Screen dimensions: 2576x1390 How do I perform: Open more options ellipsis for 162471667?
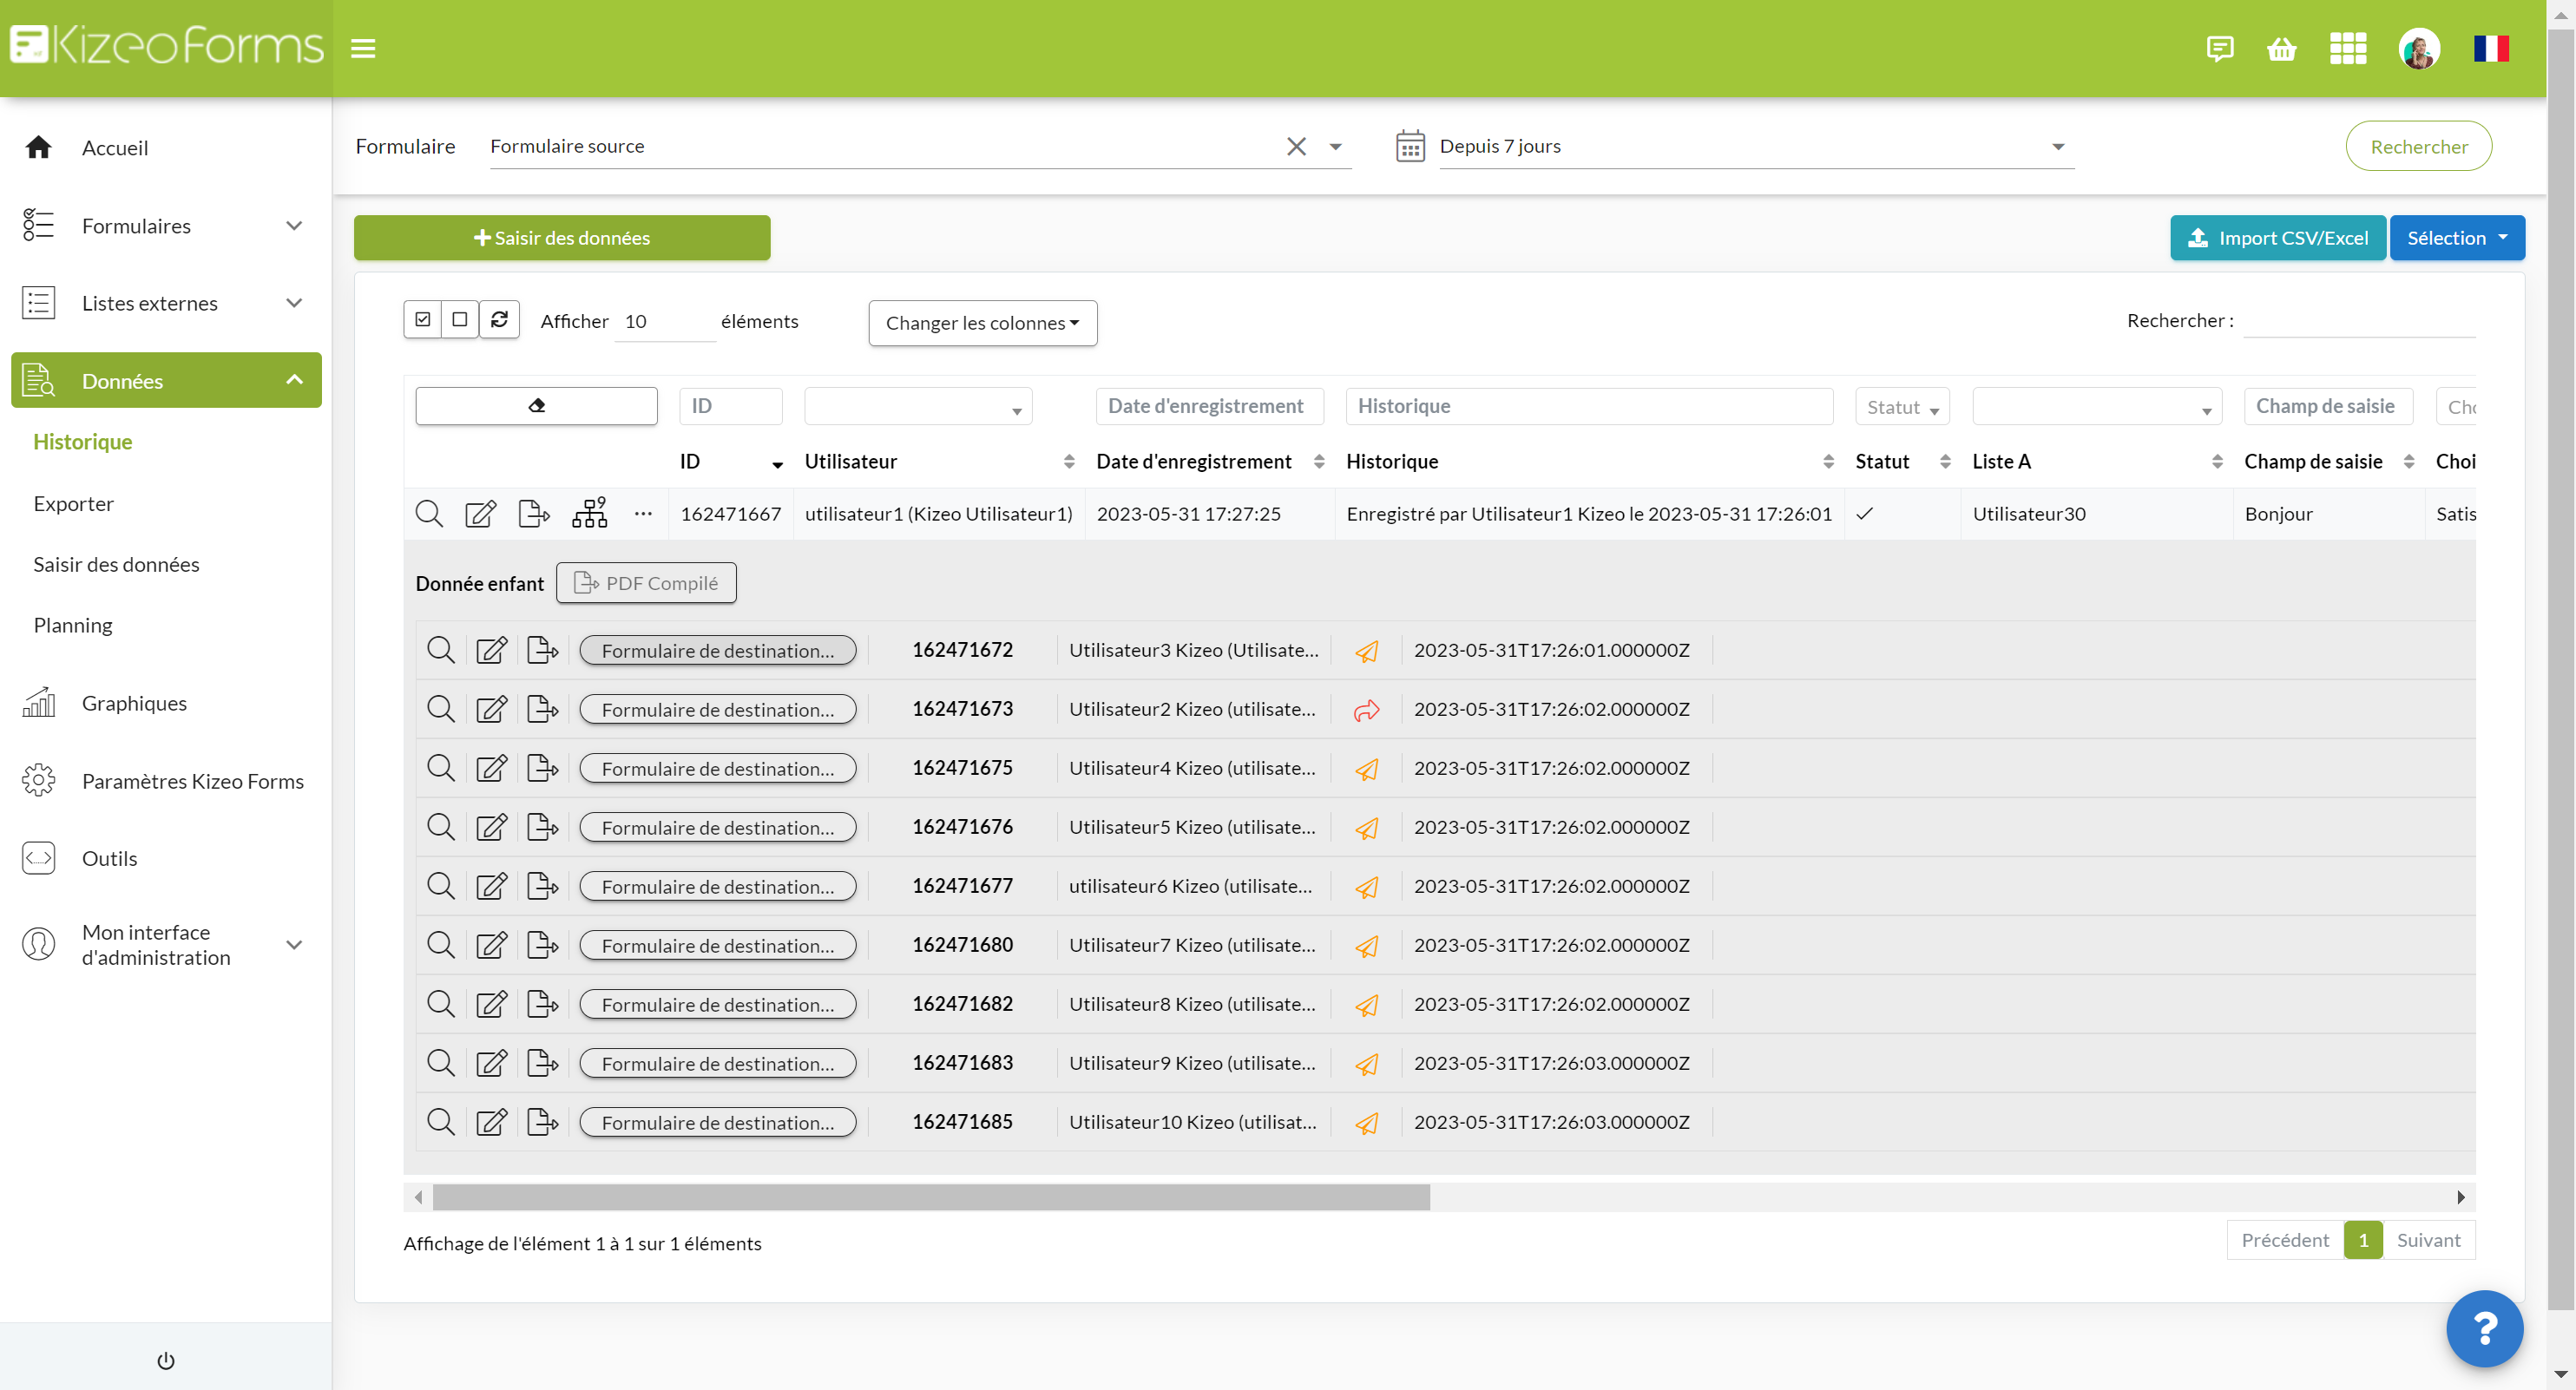[x=643, y=513]
